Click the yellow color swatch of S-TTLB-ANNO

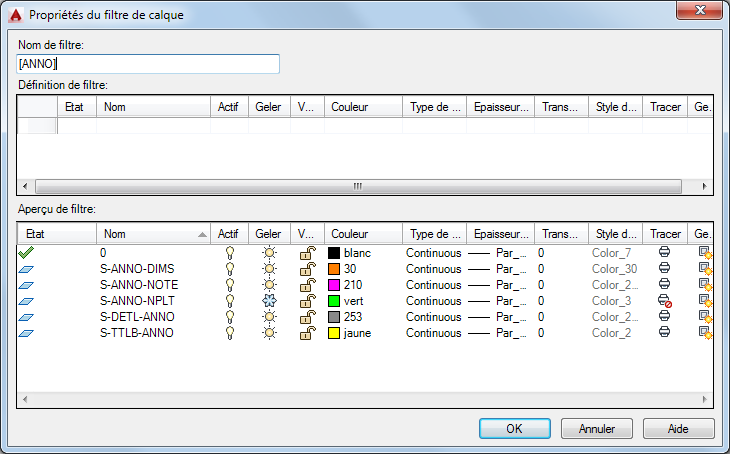point(334,333)
